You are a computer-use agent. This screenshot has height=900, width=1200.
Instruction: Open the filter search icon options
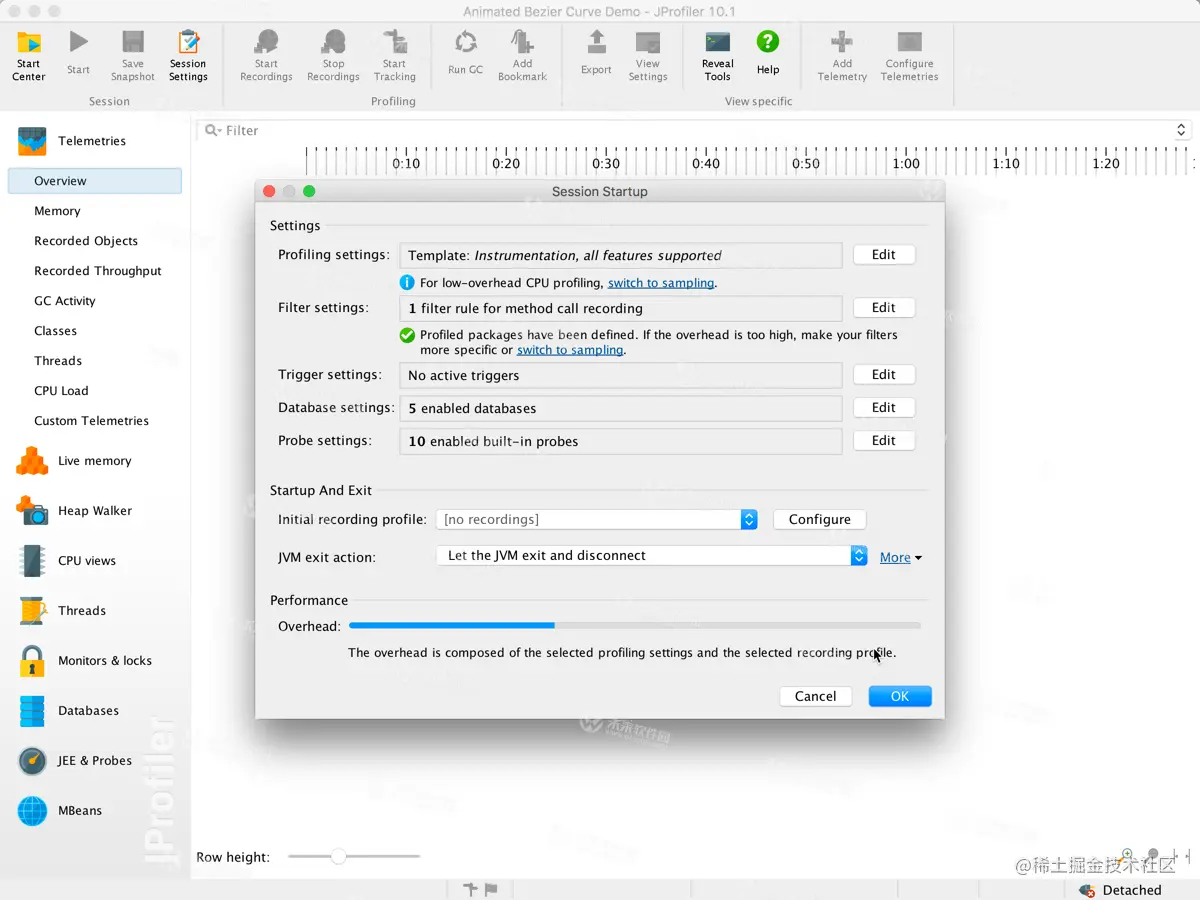[212, 131]
